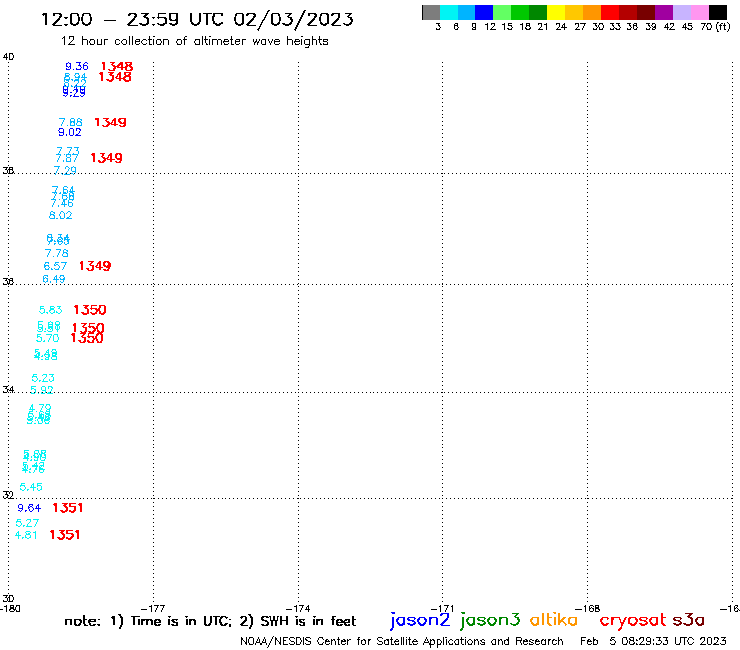Screen dimensions: 740x650
Task: Click the value 7.29 on the grid line
Action: pyautogui.click(x=65, y=170)
